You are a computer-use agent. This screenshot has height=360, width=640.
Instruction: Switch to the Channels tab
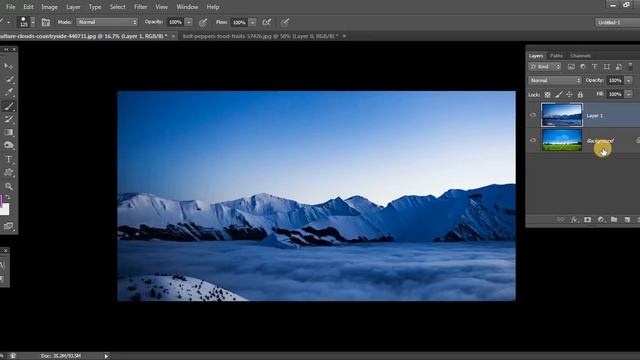click(580, 56)
